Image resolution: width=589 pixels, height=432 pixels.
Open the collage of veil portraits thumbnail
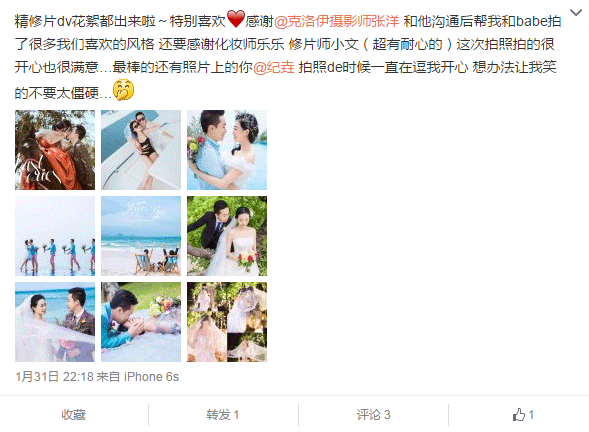(x=227, y=322)
